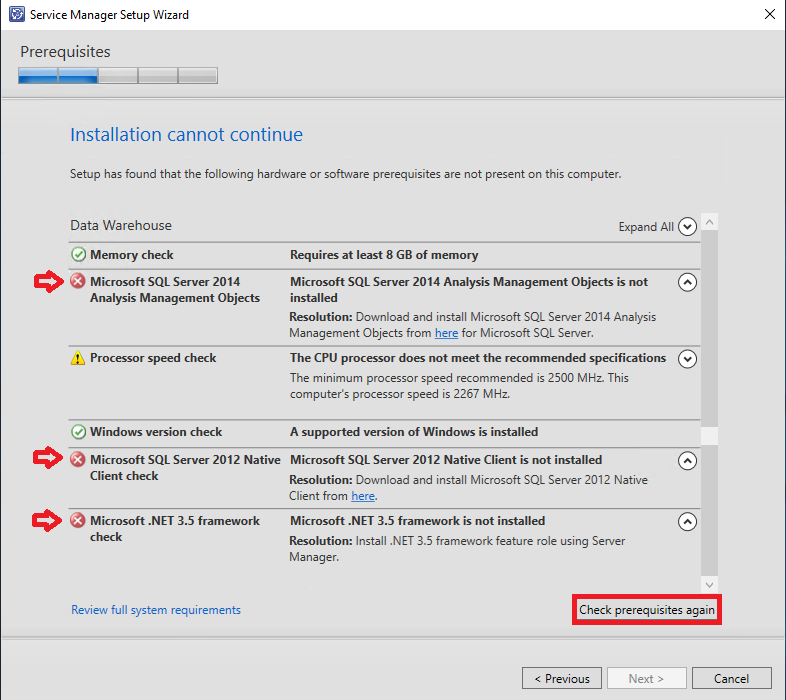Click the CPU processor recommended specifications message

coord(478,358)
